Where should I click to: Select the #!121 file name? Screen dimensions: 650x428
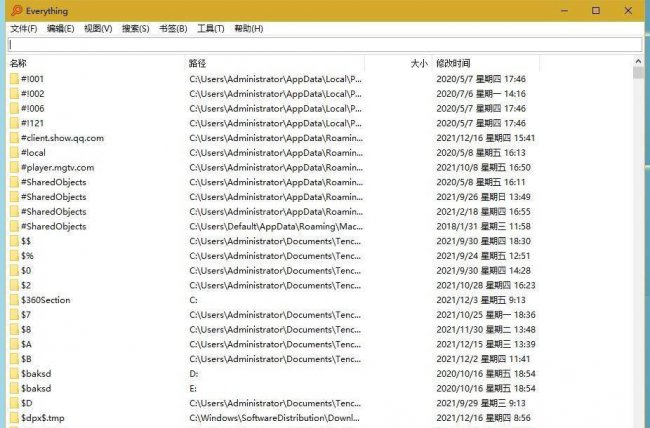pyautogui.click(x=32, y=123)
